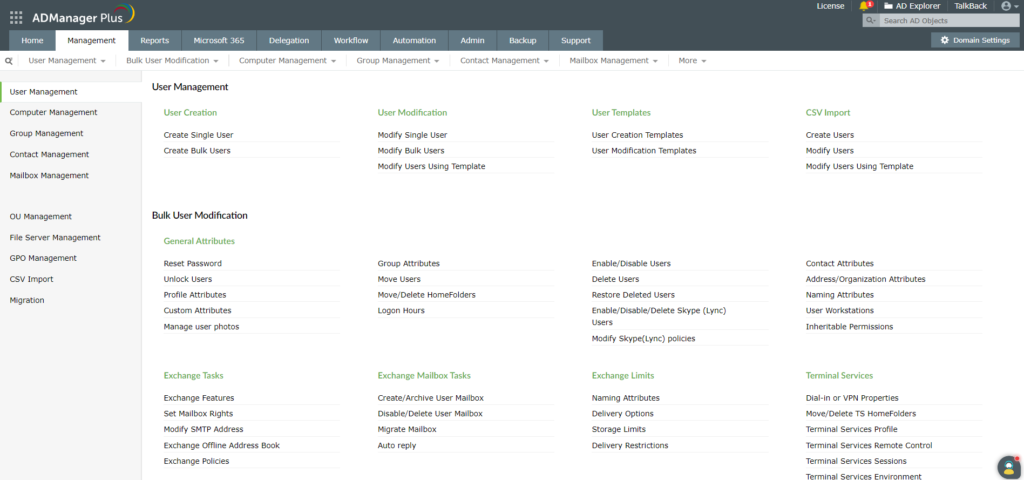Viewport: 1024px width, 480px height.
Task: Open the AD Explorer folder link
Action: pos(912,6)
